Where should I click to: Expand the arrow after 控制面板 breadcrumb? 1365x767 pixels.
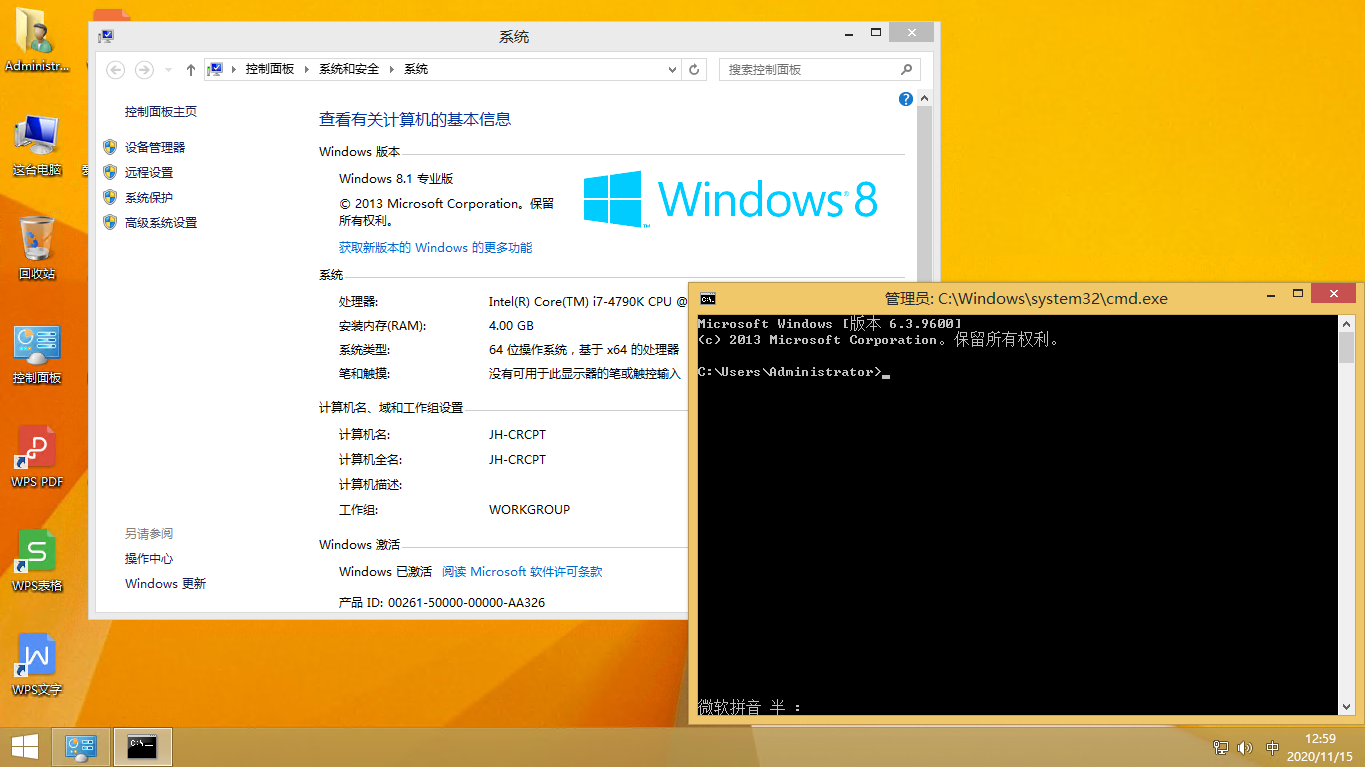(x=308, y=69)
